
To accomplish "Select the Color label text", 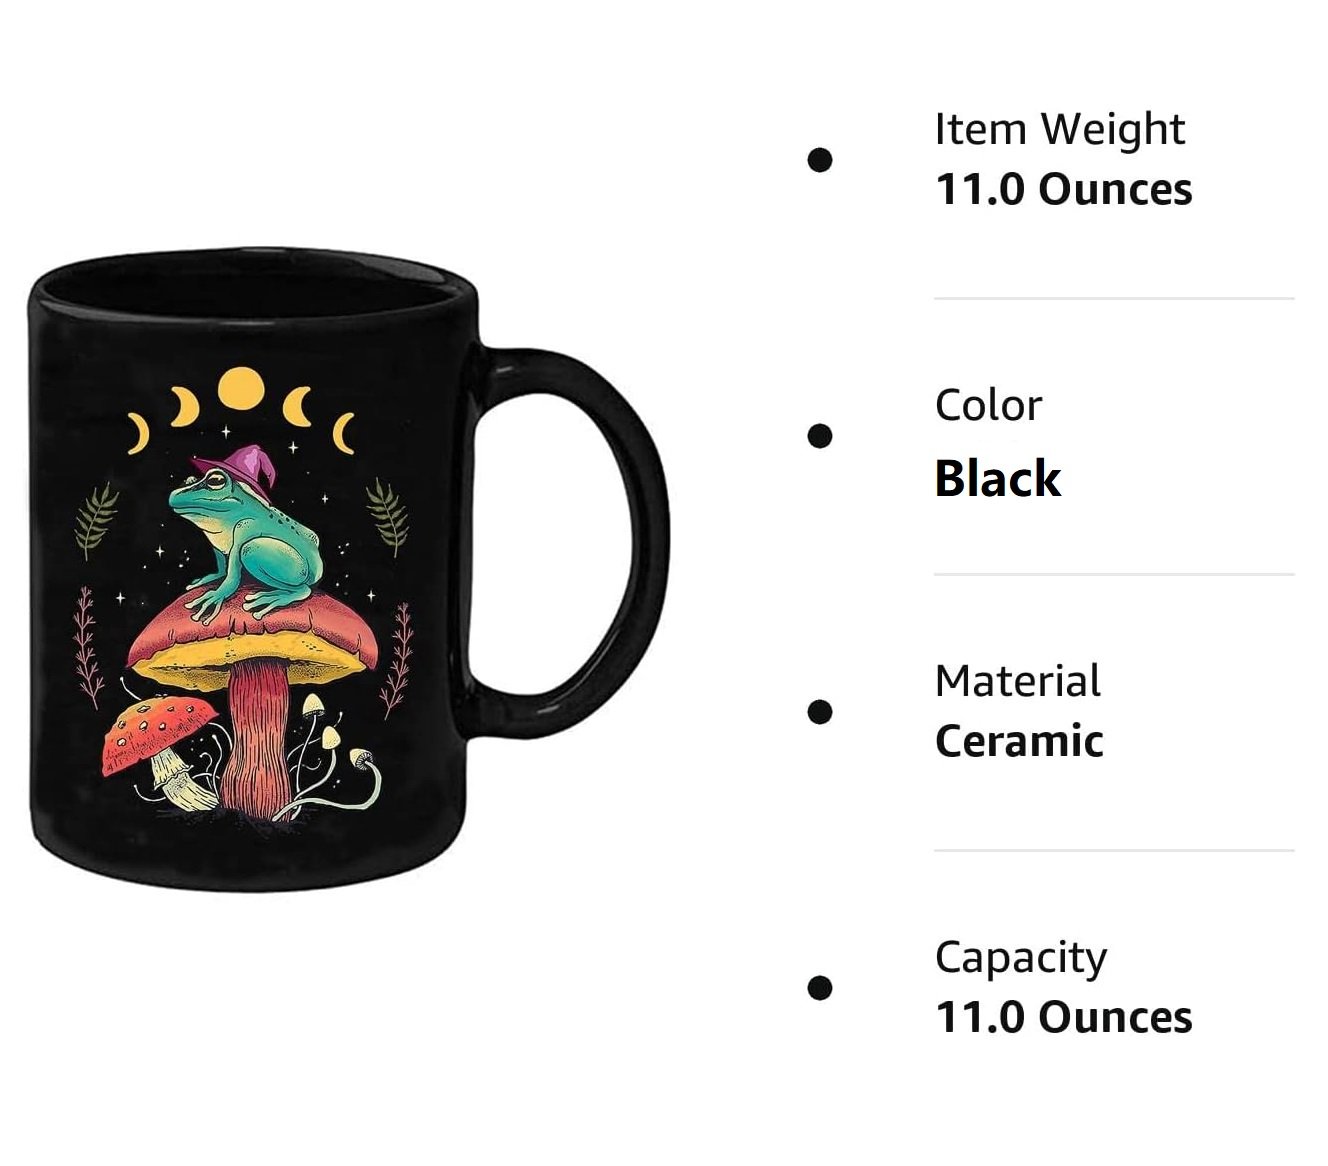I will [x=988, y=405].
